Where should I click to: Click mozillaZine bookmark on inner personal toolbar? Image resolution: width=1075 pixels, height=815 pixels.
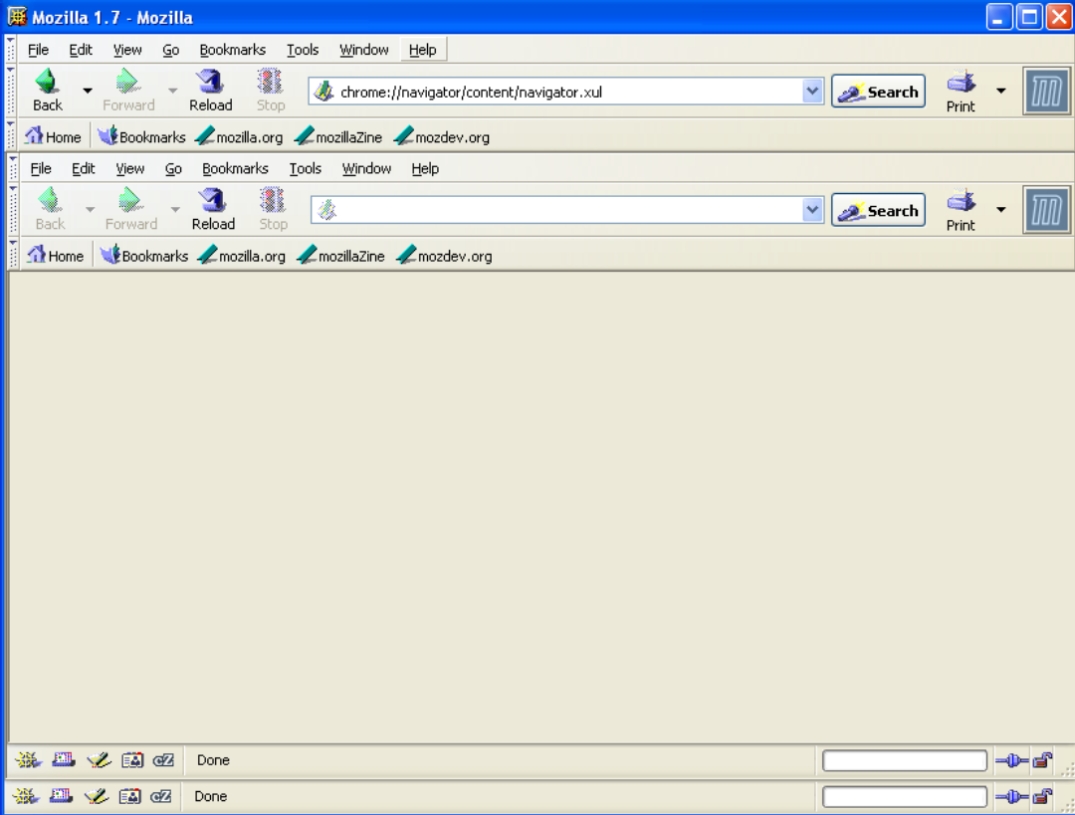[341, 255]
